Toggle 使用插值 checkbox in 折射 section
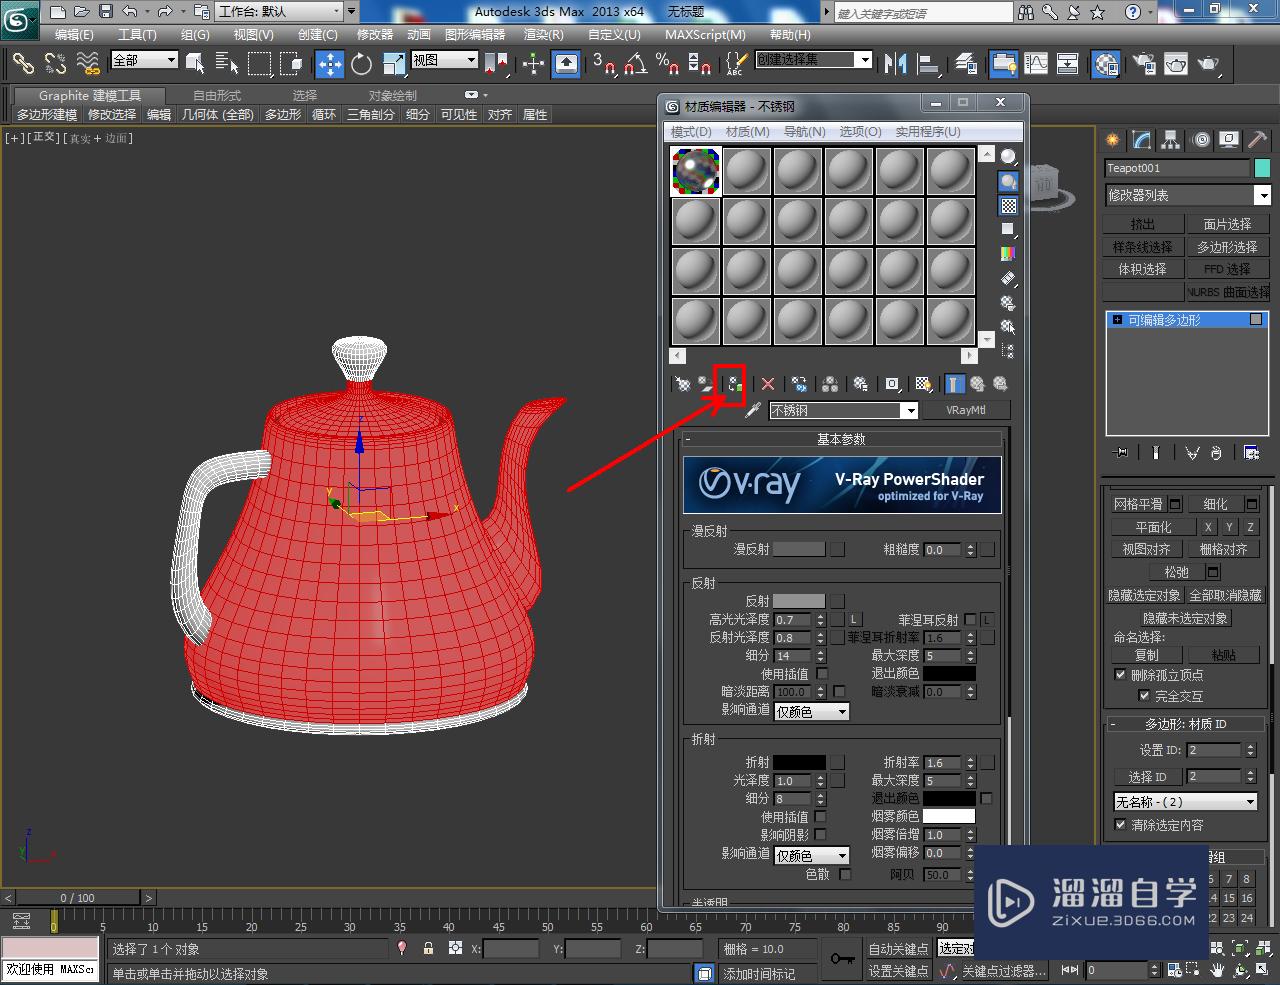The image size is (1280, 985). click(x=820, y=817)
